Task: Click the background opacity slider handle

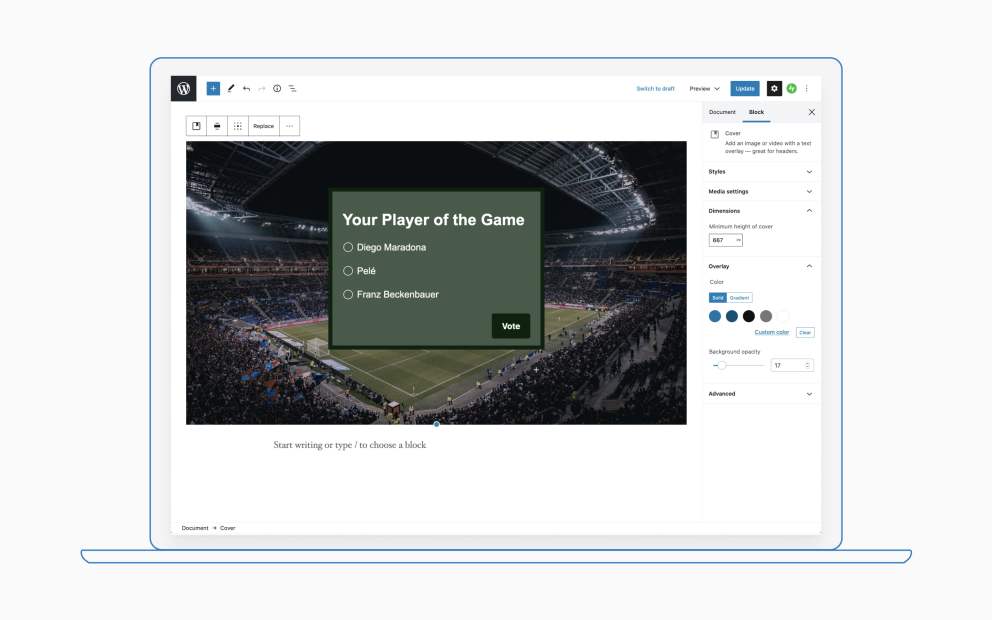Action: point(722,365)
